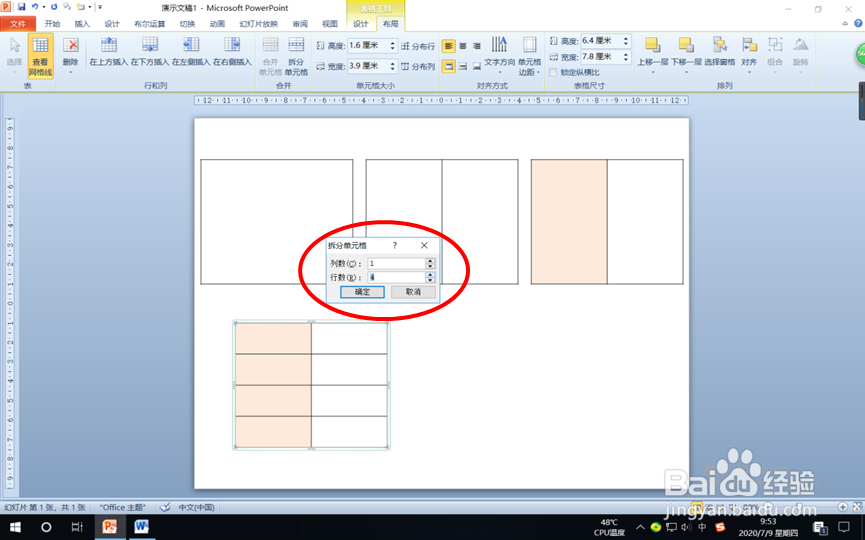Click 上移一层 bring forward icon

pyautogui.click(x=653, y=46)
